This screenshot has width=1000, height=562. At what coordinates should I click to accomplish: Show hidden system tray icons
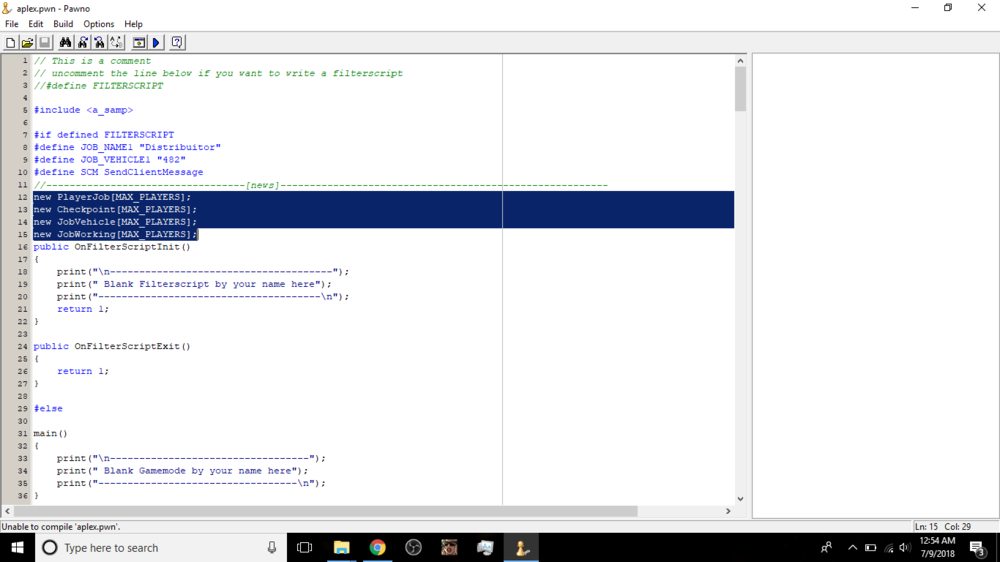(853, 547)
